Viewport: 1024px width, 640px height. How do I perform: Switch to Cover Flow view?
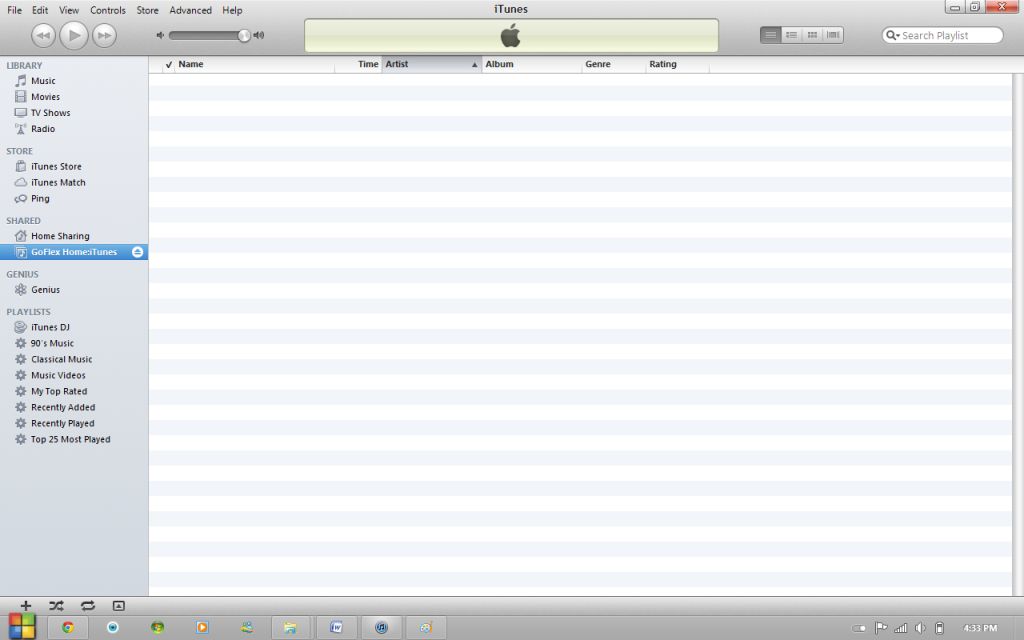[x=833, y=35]
